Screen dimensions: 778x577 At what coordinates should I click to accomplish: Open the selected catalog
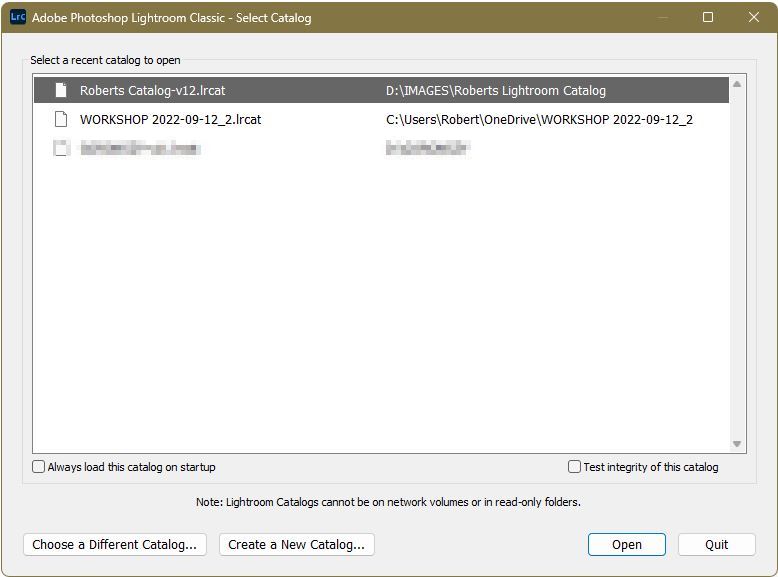[627, 545]
